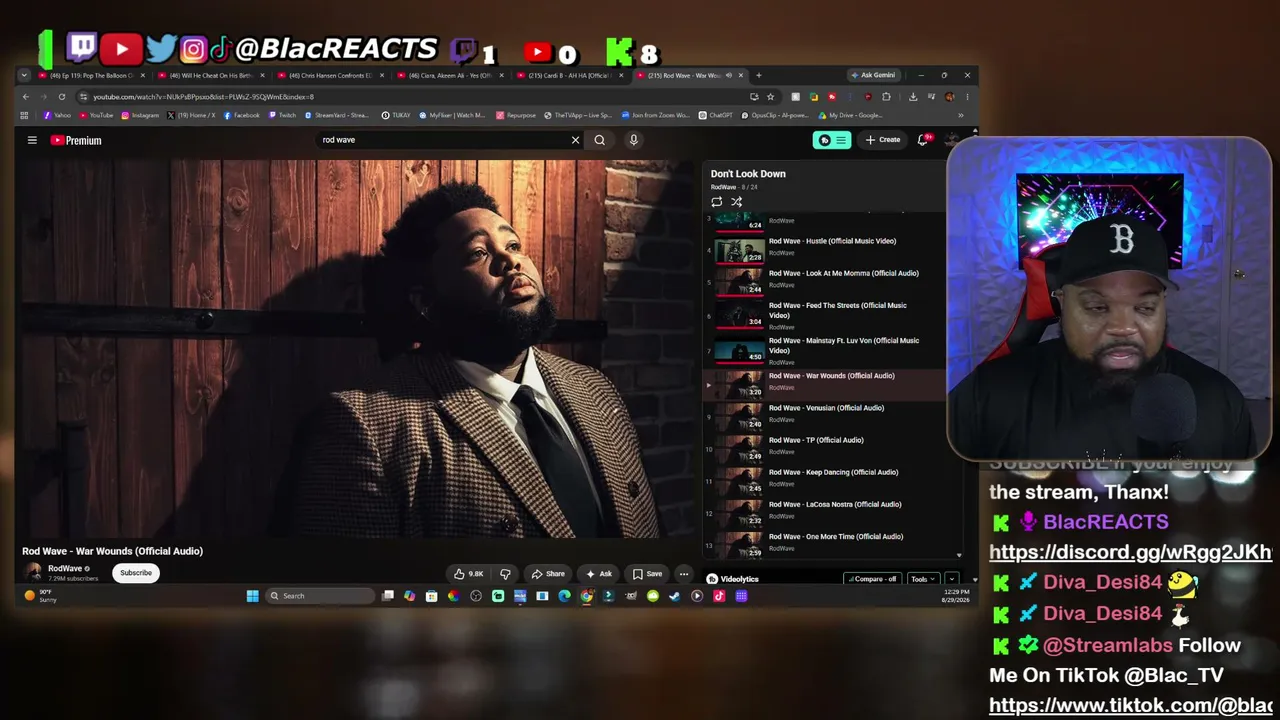Open the YouTube guide hamburger menu
Screen dimensions: 1280x720
tap(32, 140)
